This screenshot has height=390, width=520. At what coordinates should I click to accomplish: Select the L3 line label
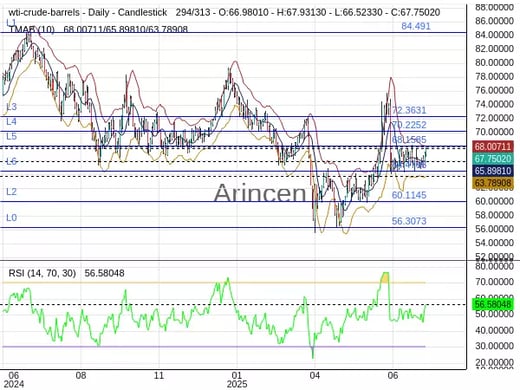click(x=11, y=107)
